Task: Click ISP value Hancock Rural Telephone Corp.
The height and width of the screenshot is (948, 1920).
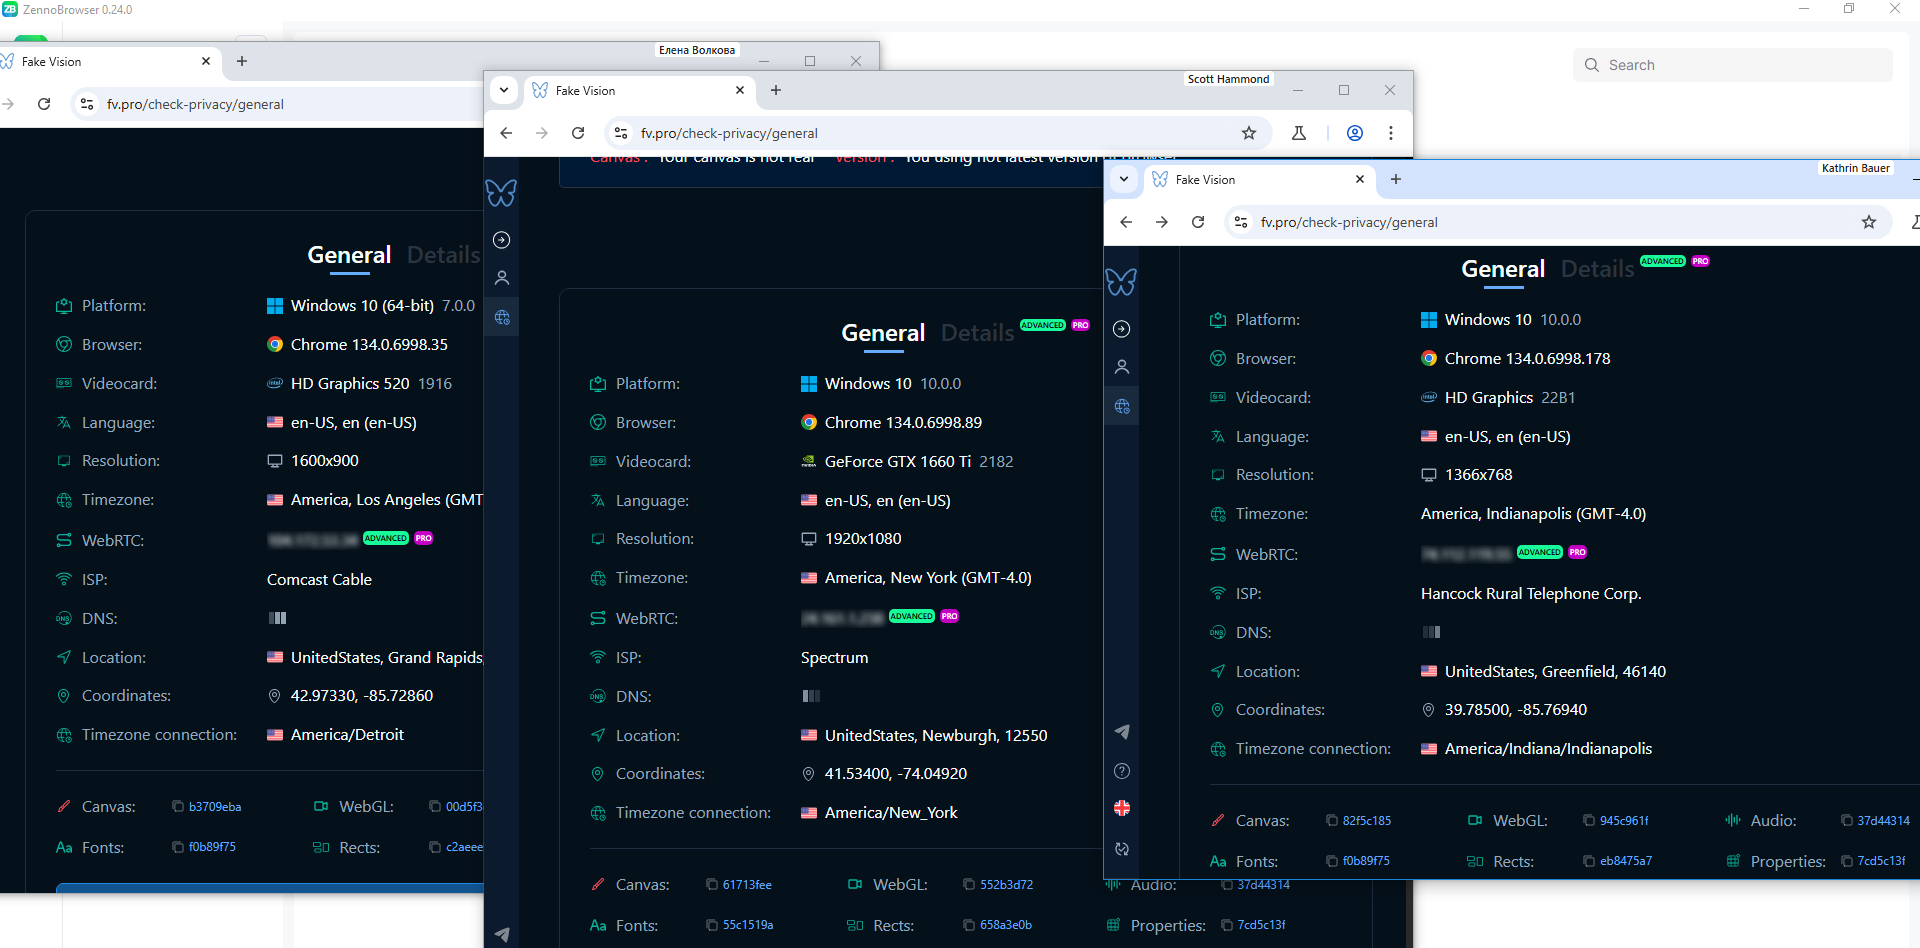Action: pyautogui.click(x=1531, y=594)
